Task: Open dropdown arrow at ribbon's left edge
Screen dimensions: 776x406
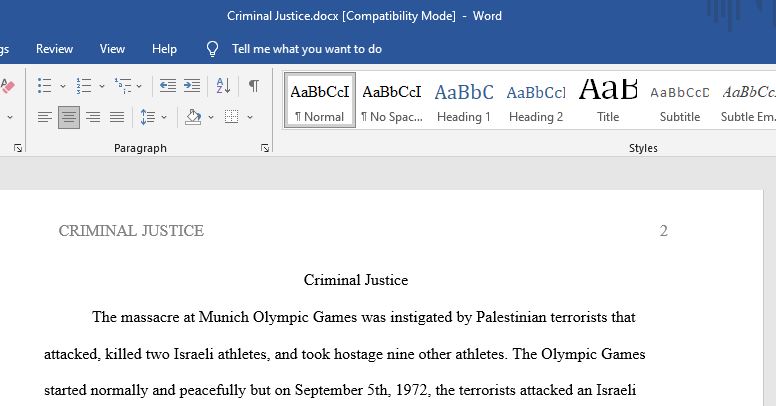Action: coord(10,117)
